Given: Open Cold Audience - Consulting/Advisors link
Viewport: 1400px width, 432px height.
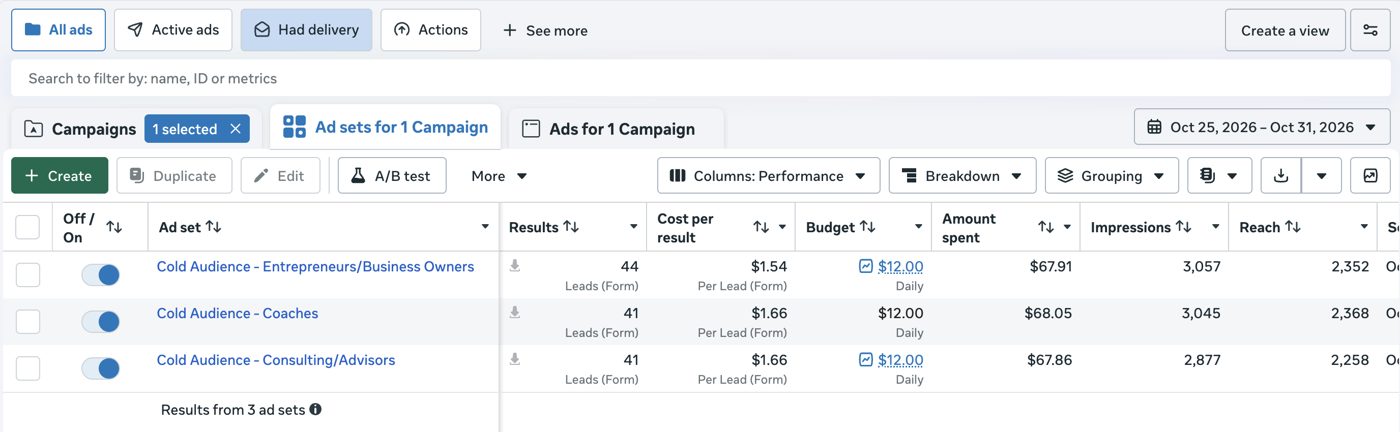Looking at the screenshot, I should tap(276, 360).
